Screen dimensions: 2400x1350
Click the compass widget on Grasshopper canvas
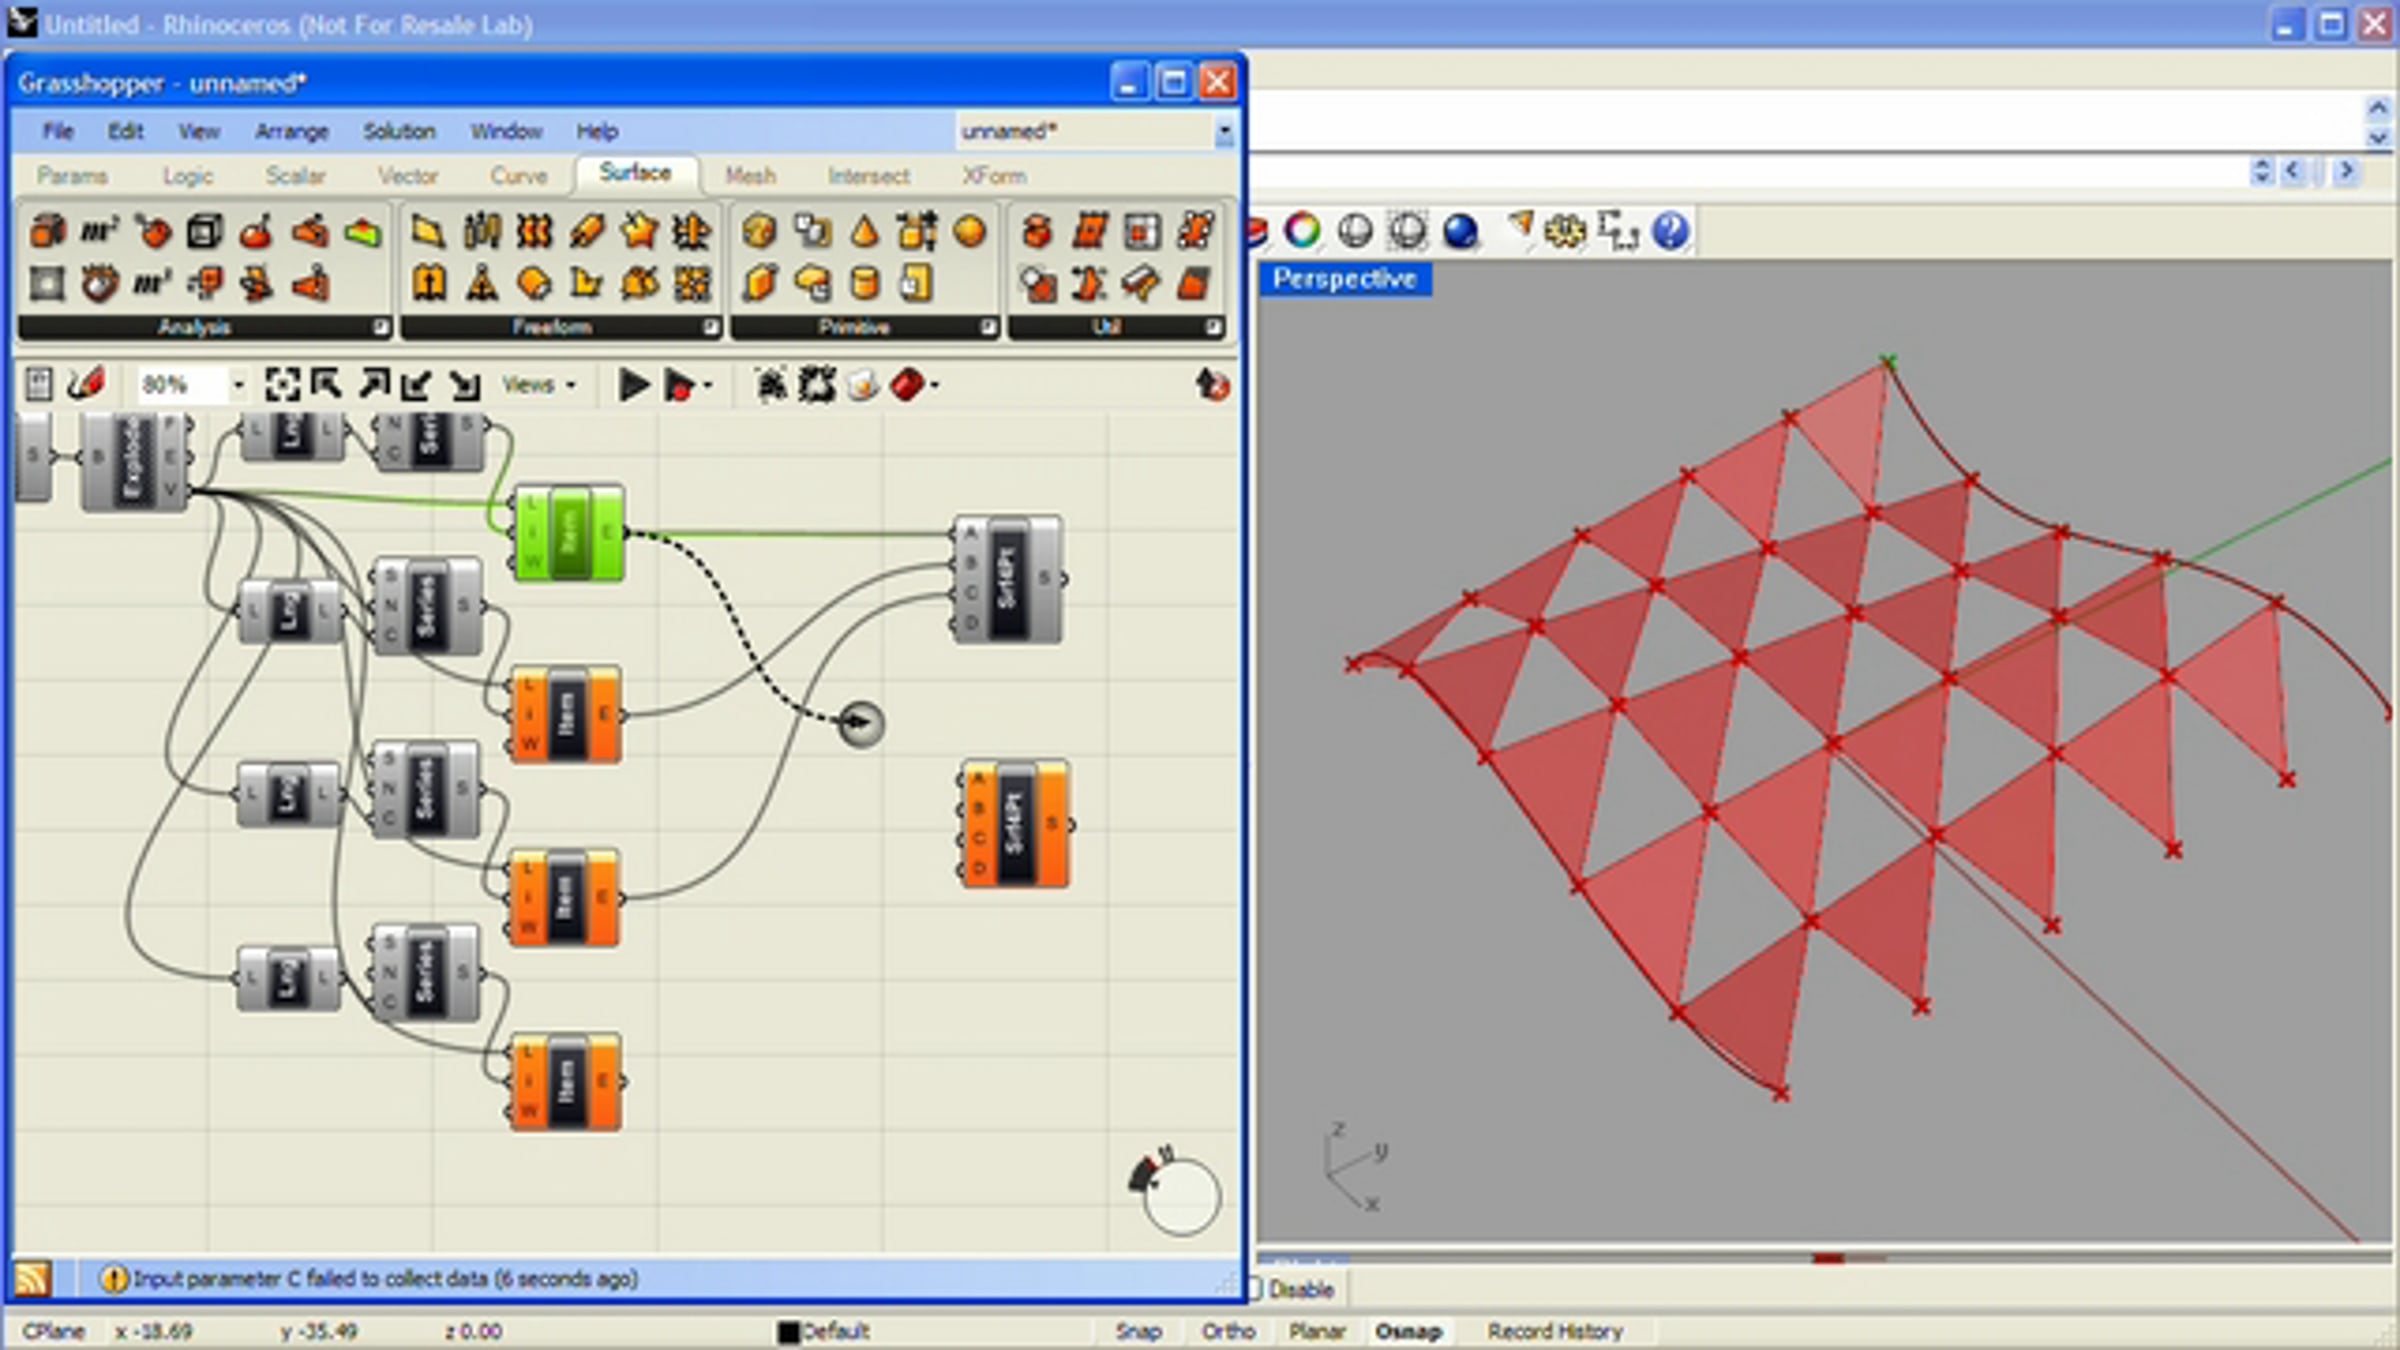[x=1176, y=1192]
